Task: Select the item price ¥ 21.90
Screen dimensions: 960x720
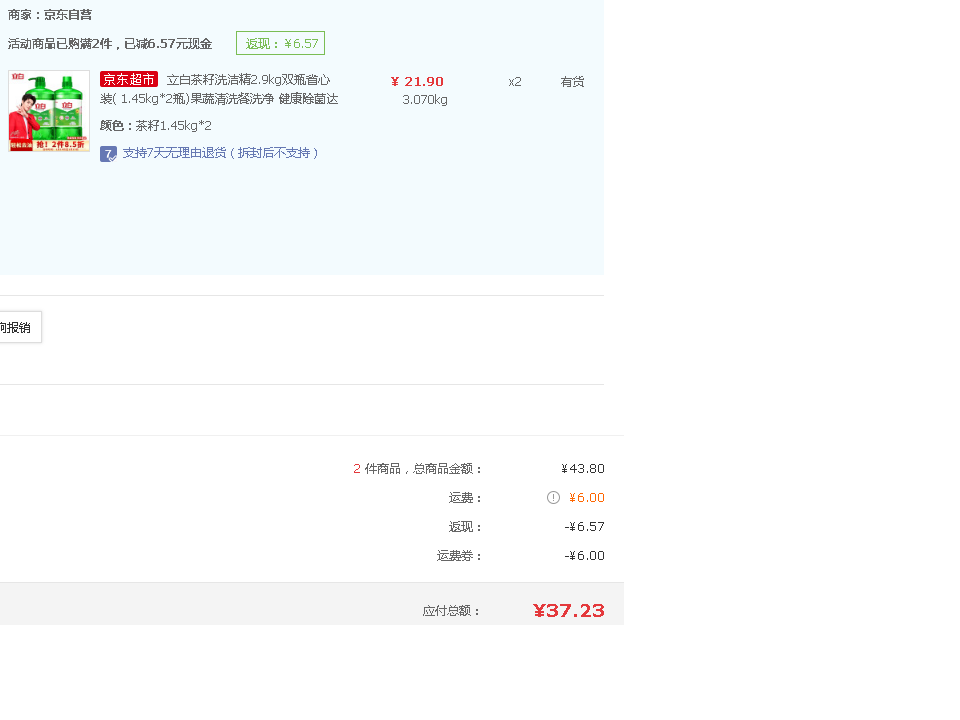Action: 417,81
